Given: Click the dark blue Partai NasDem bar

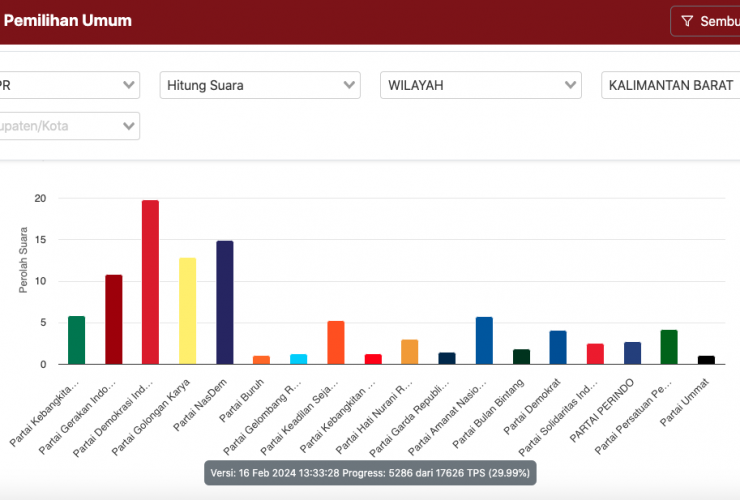Looking at the screenshot, I should [224, 302].
